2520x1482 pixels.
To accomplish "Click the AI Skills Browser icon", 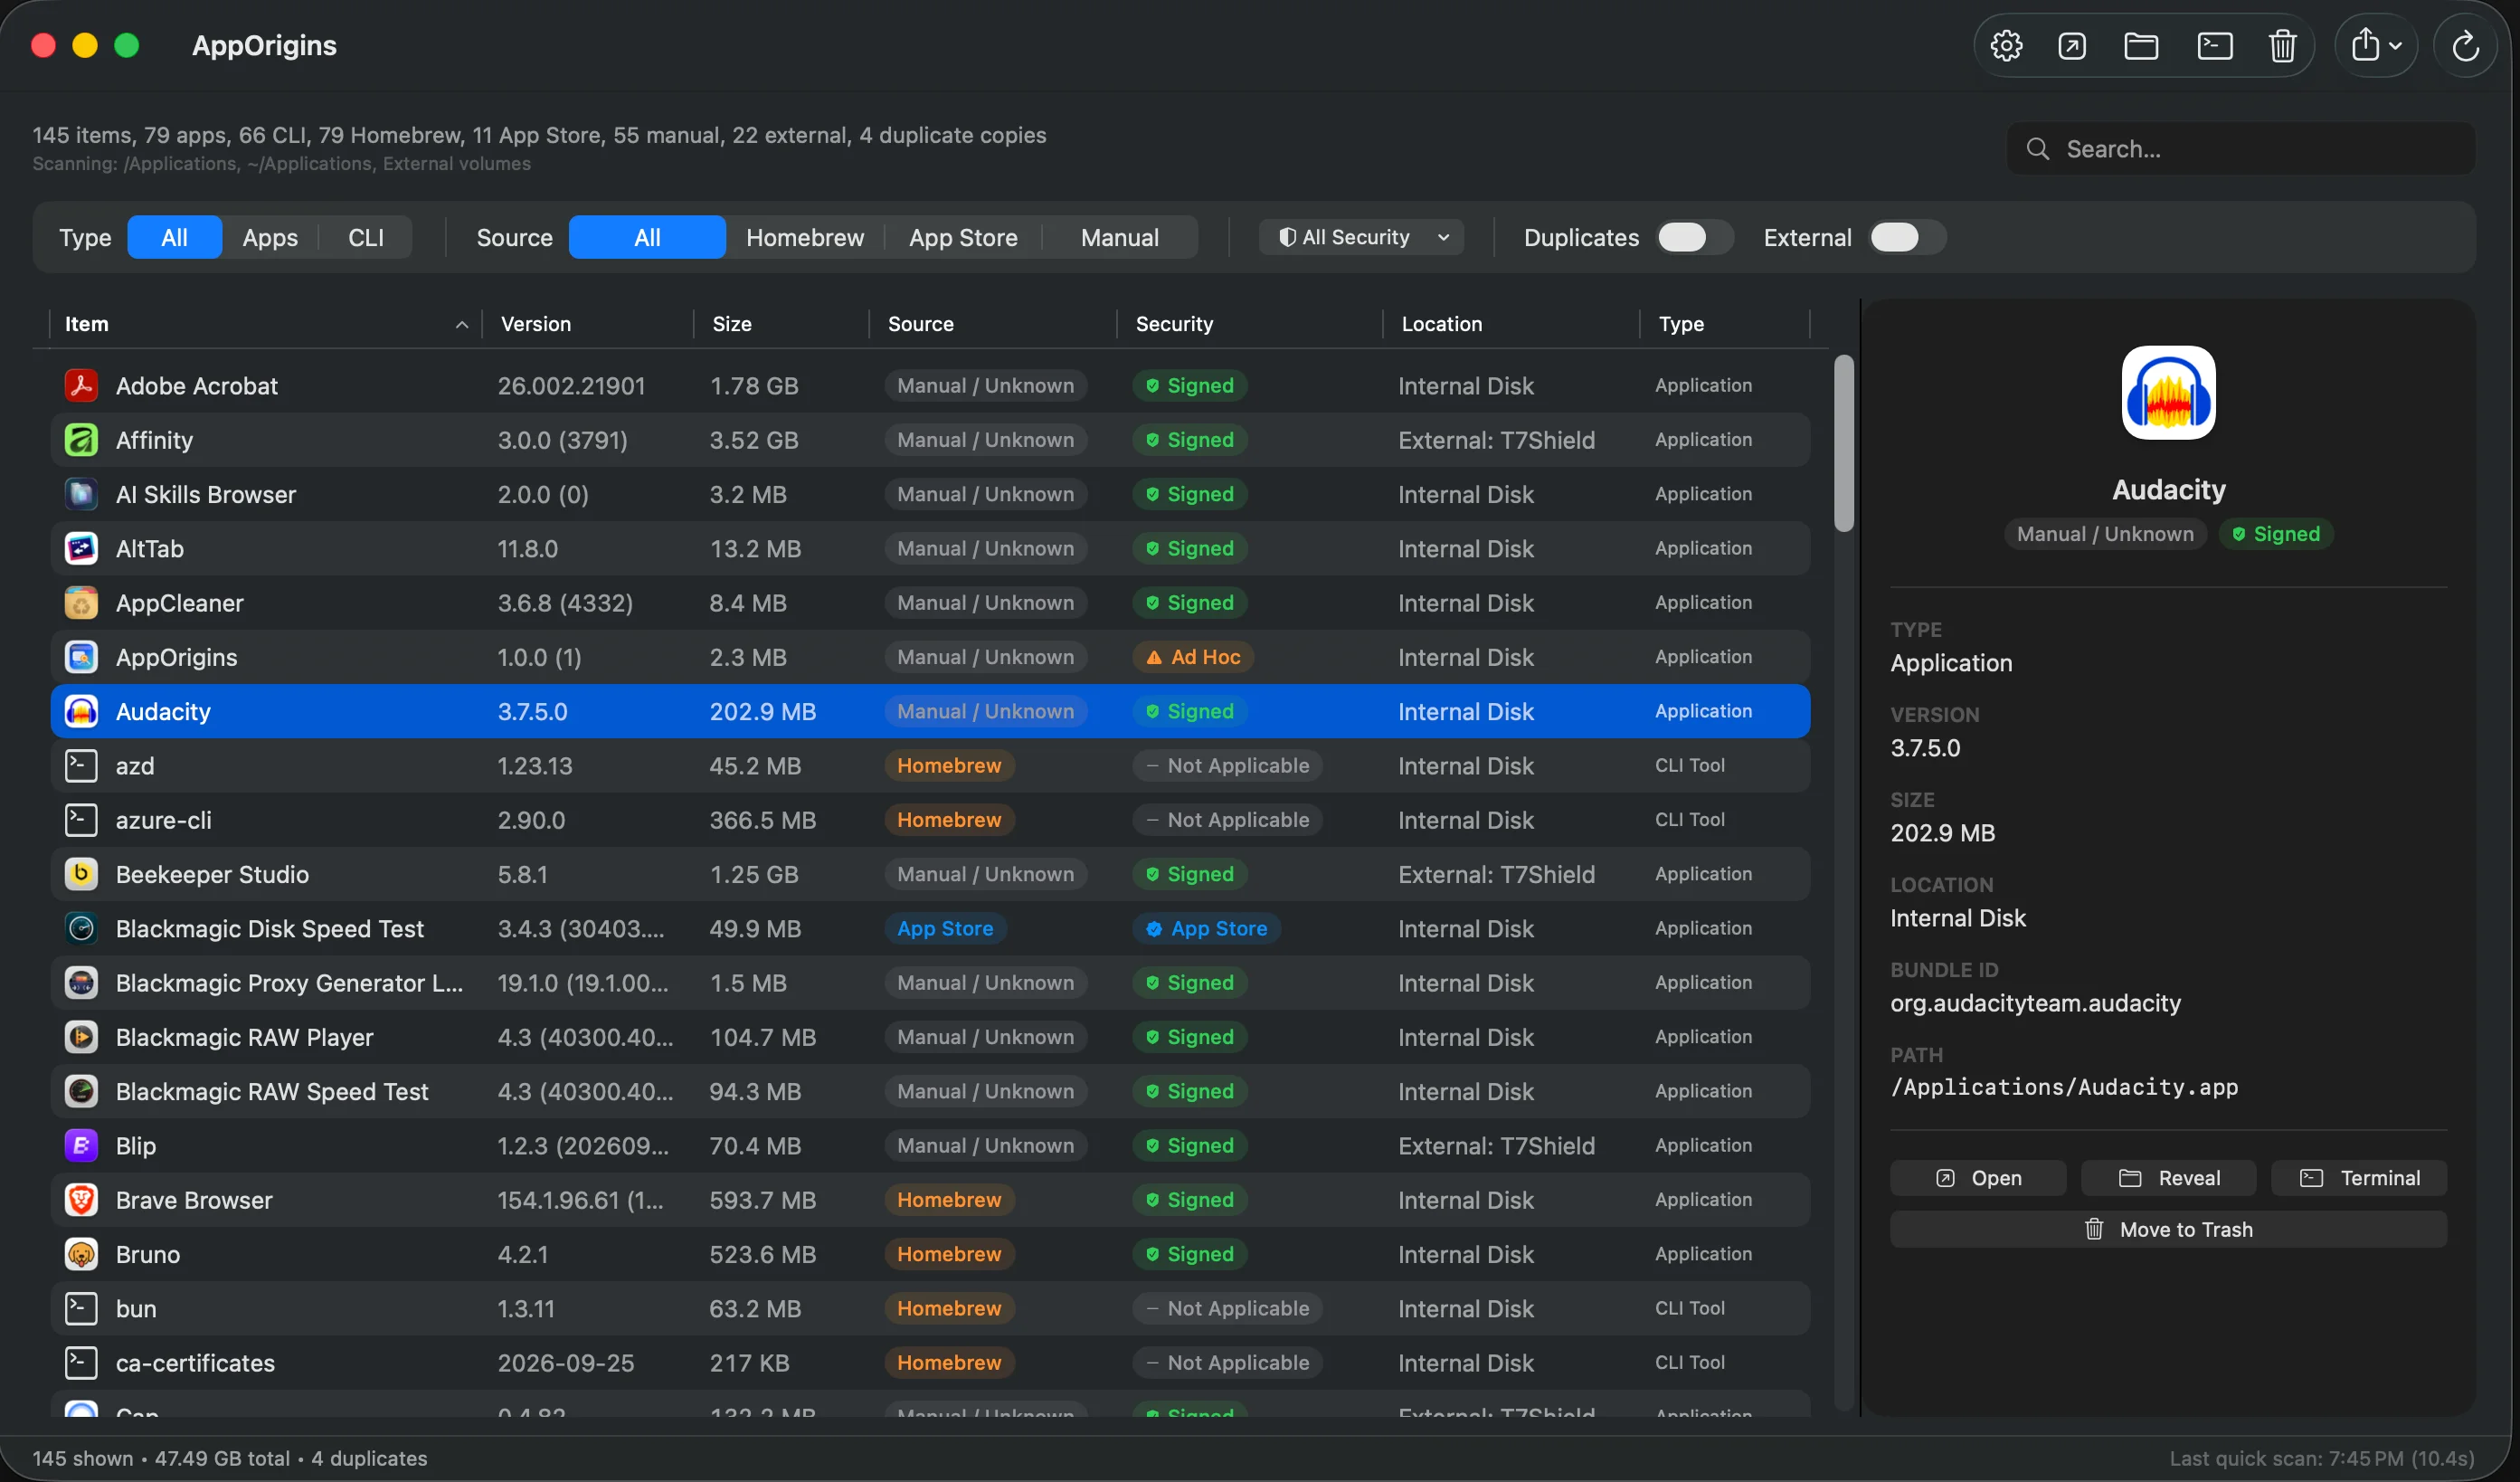I will [x=81, y=494].
